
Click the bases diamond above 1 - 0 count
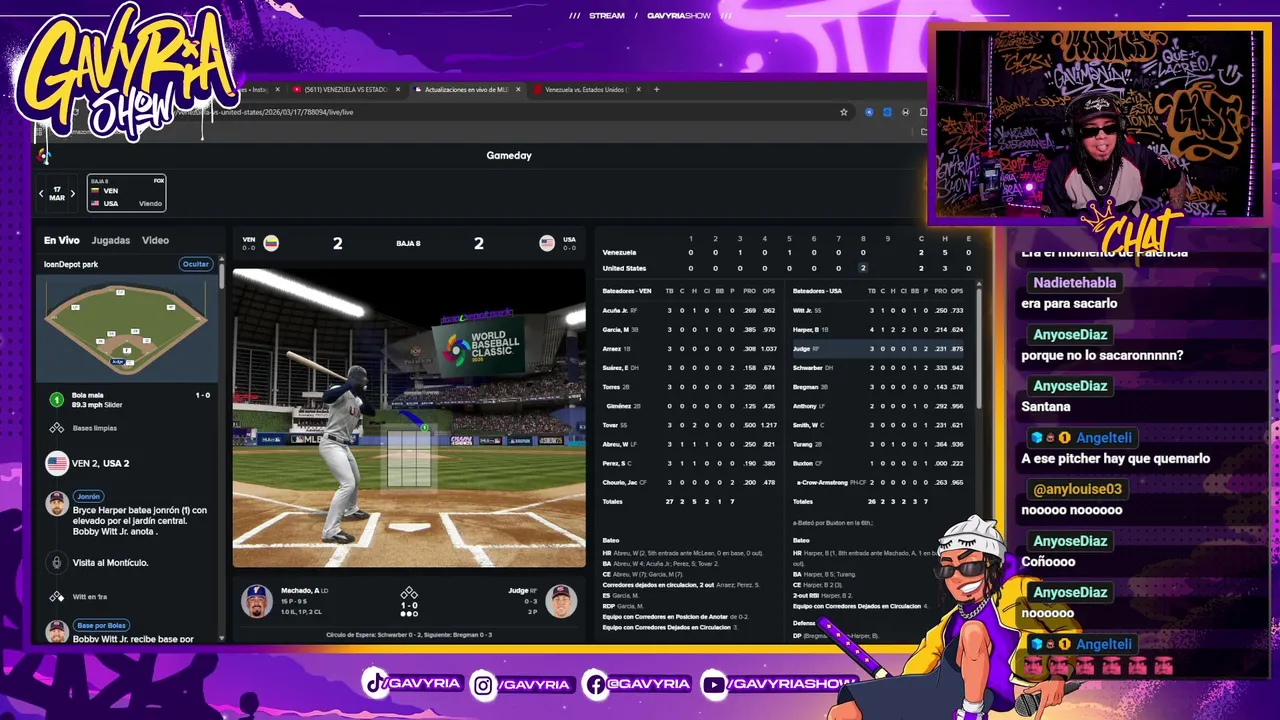pos(409,593)
